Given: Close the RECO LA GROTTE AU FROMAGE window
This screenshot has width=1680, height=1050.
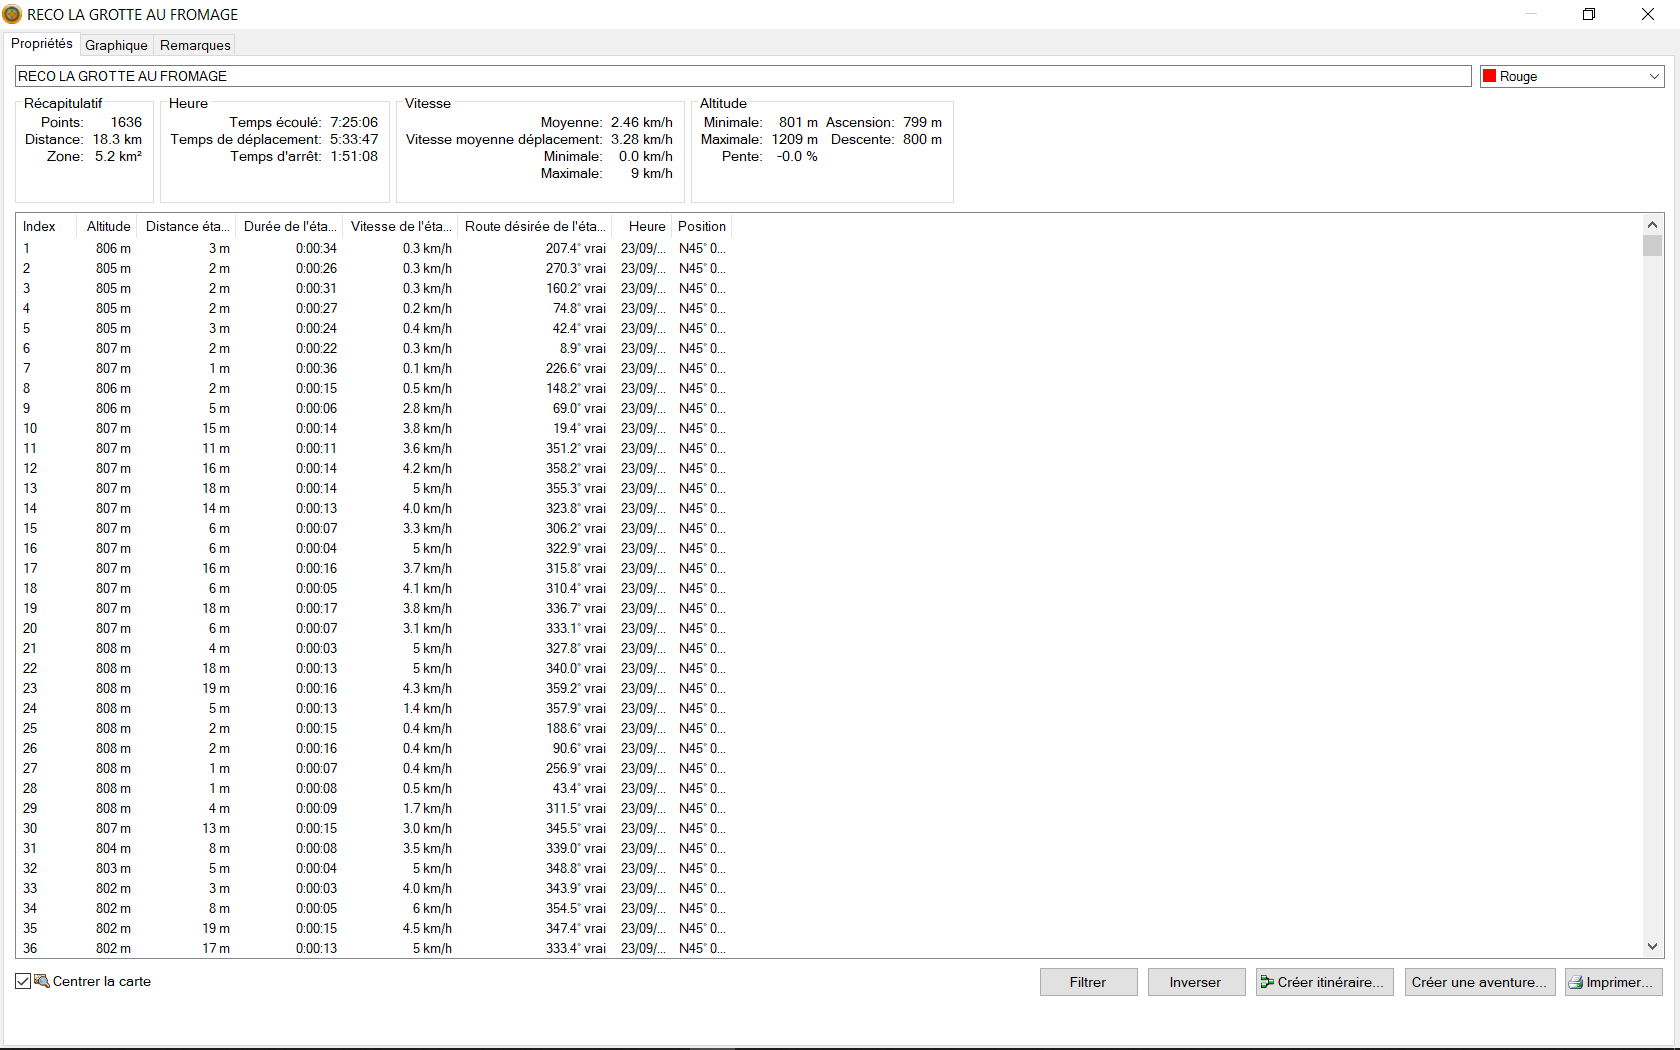Looking at the screenshot, I should [x=1648, y=14].
